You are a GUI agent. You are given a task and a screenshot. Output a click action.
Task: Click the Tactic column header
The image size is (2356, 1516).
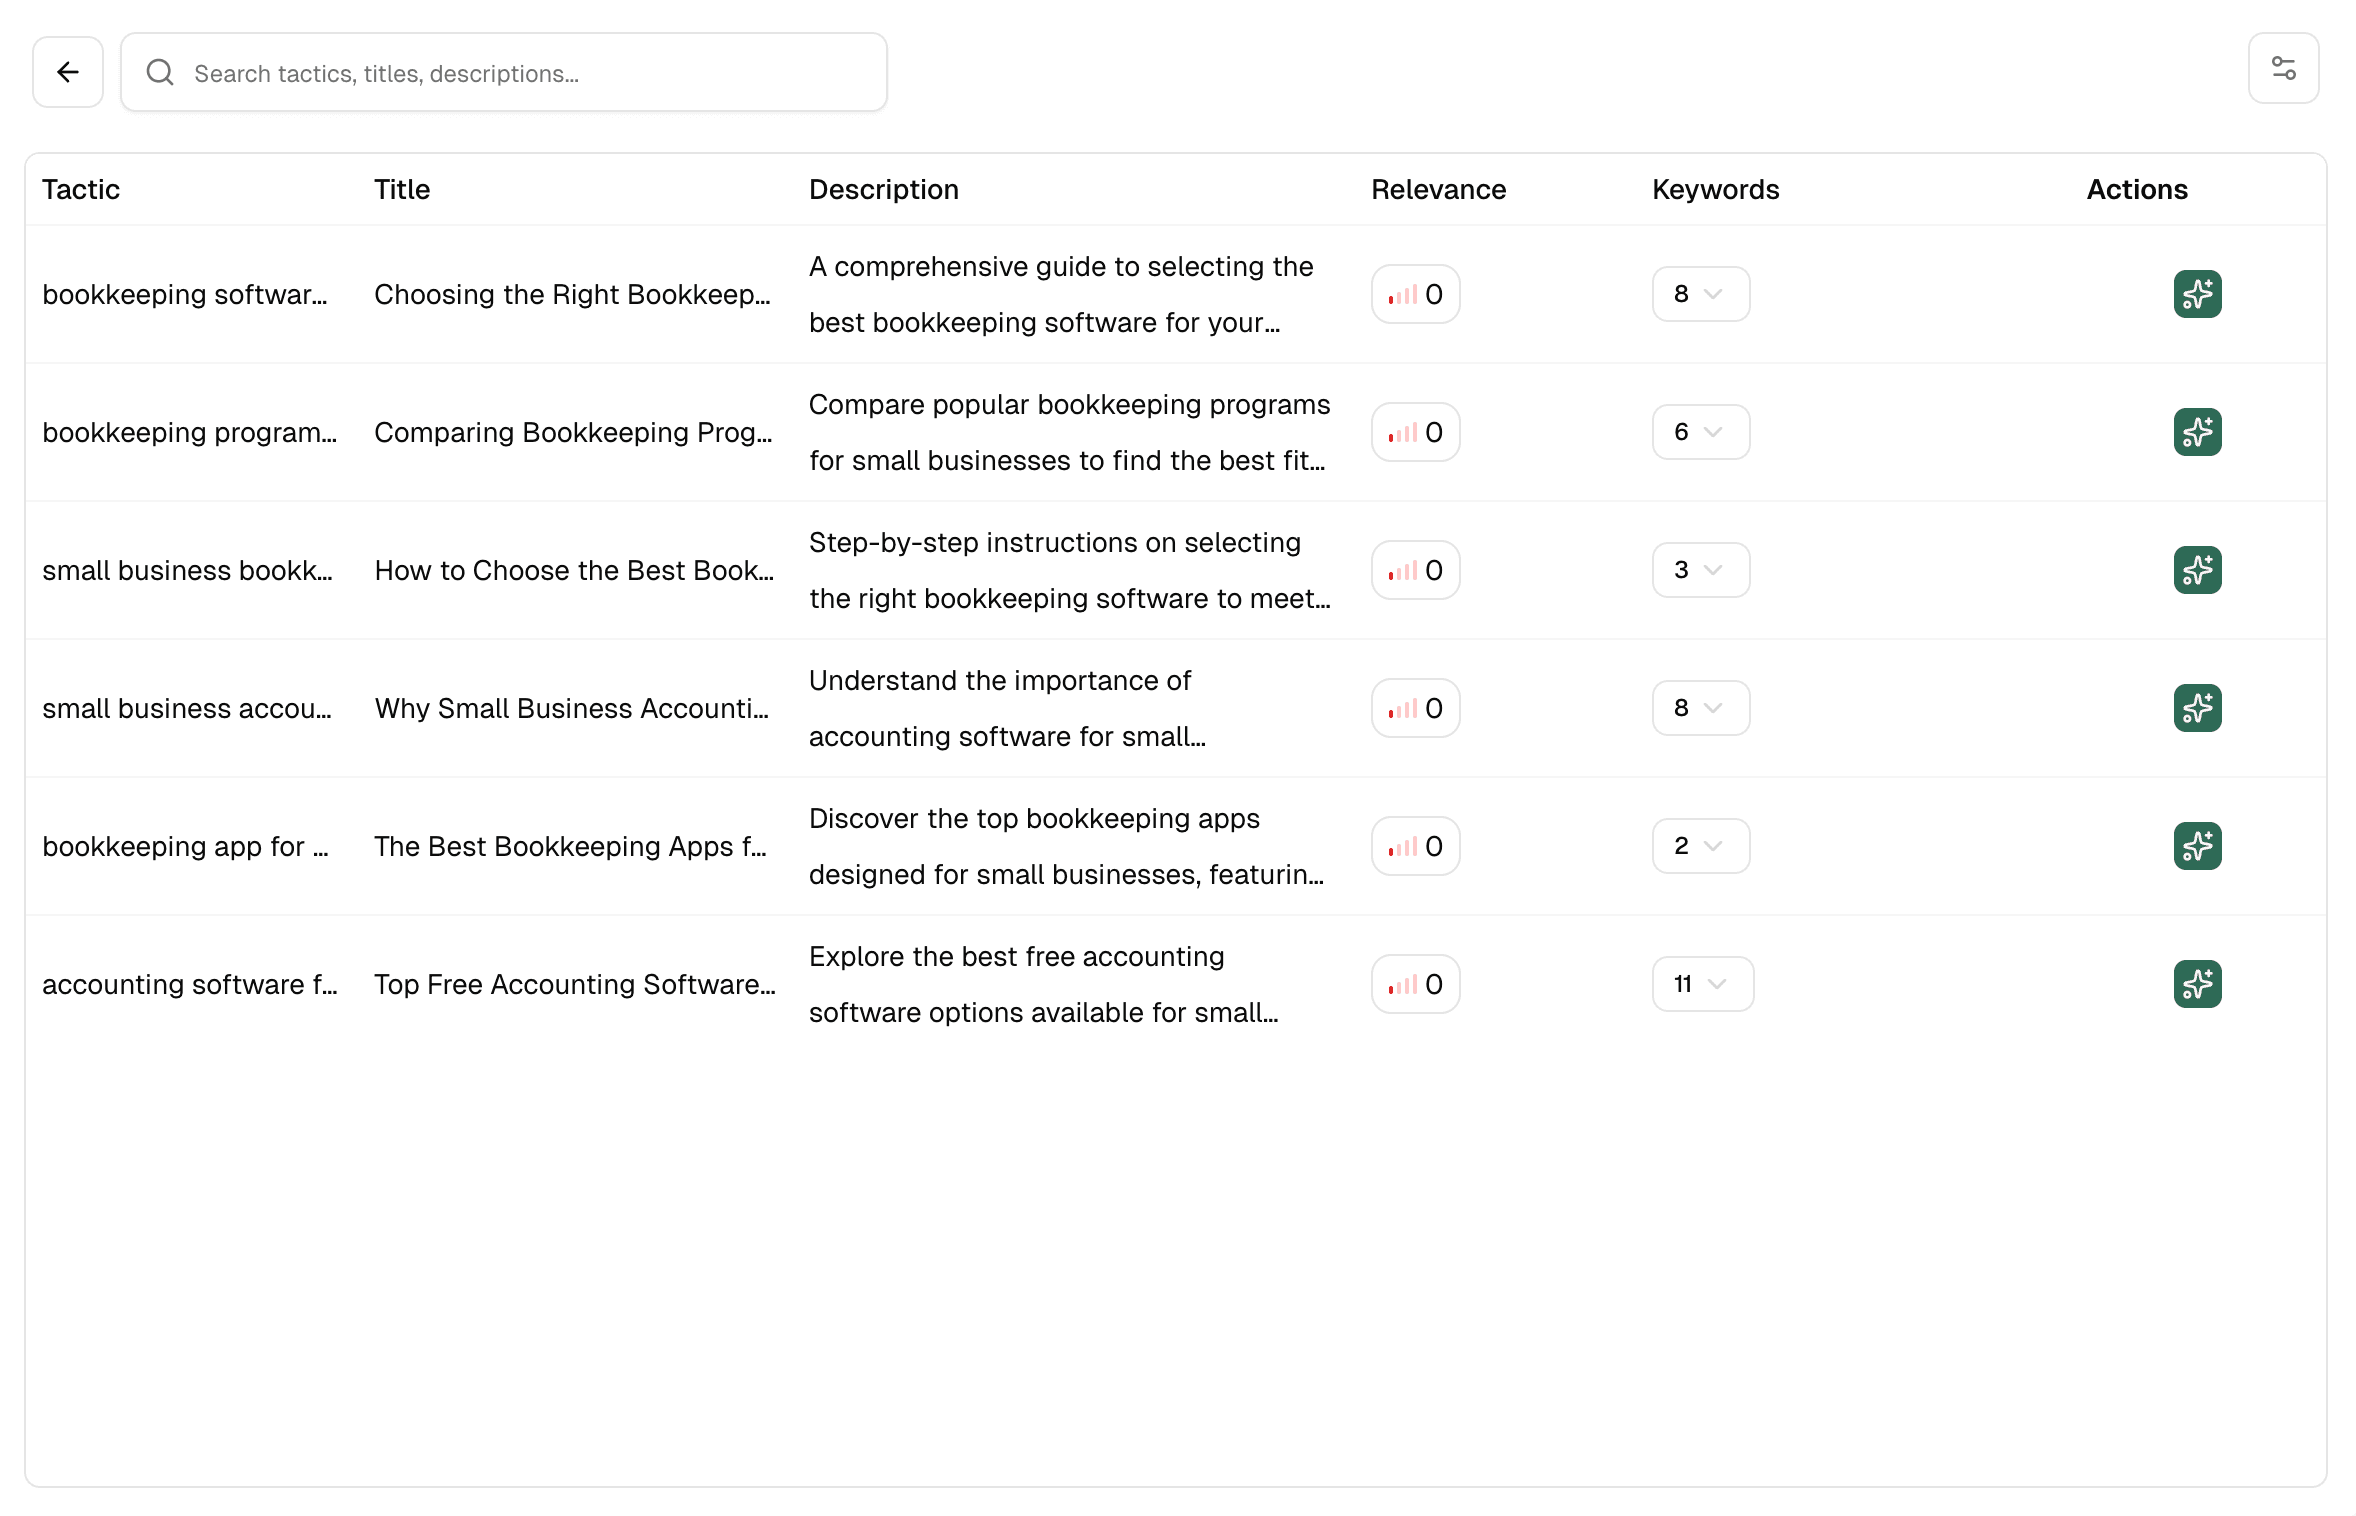[81, 189]
